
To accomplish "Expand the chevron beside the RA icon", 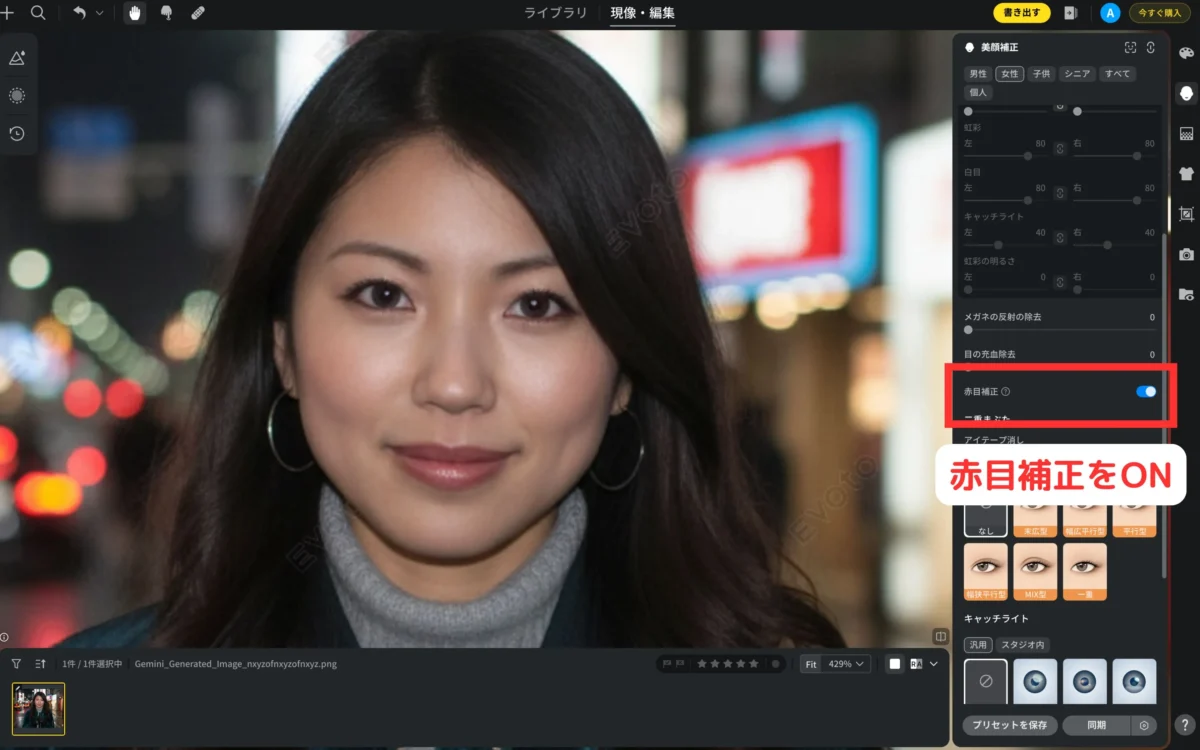I will (x=934, y=663).
